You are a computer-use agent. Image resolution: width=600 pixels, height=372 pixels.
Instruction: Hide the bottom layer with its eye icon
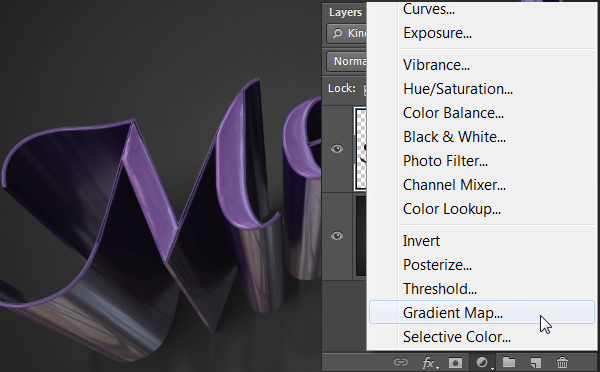337,235
